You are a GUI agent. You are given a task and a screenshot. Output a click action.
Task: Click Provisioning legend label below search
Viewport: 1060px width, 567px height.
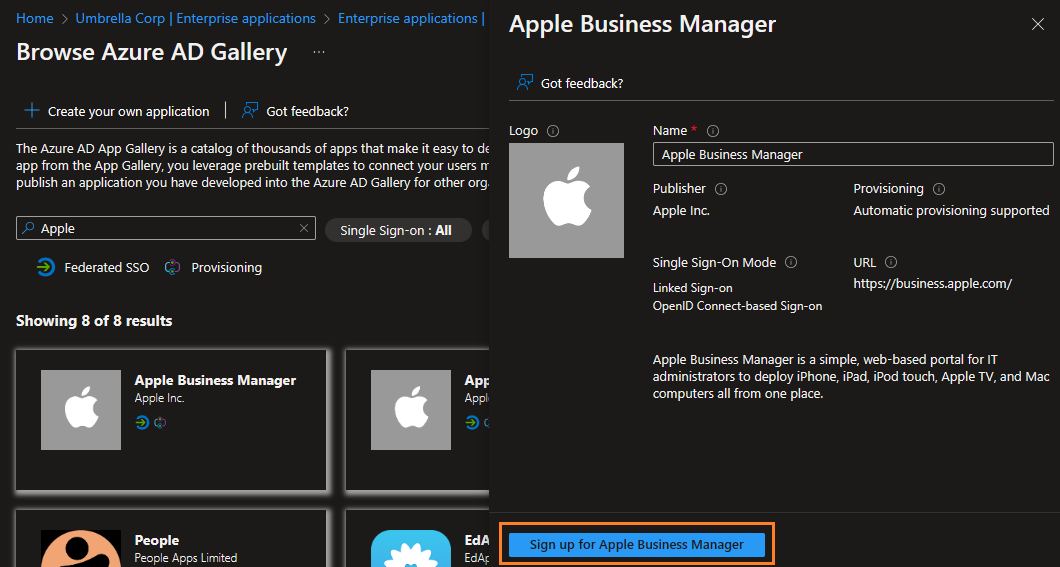point(226,268)
